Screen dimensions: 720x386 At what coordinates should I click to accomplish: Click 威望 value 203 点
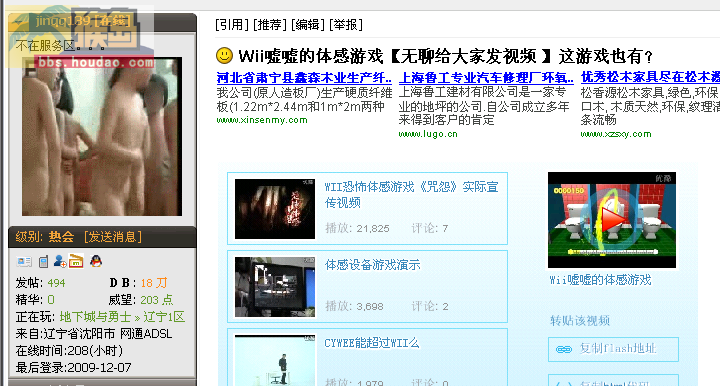click(x=157, y=300)
